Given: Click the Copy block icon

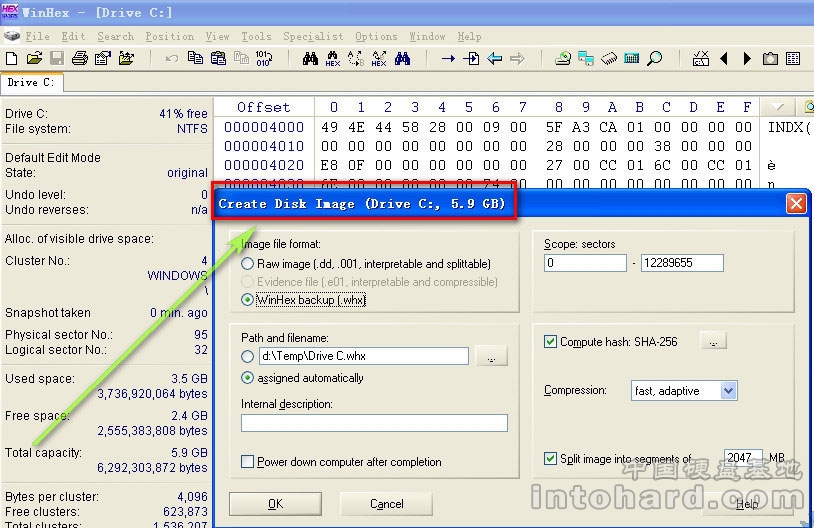Looking at the screenshot, I should tap(195, 58).
